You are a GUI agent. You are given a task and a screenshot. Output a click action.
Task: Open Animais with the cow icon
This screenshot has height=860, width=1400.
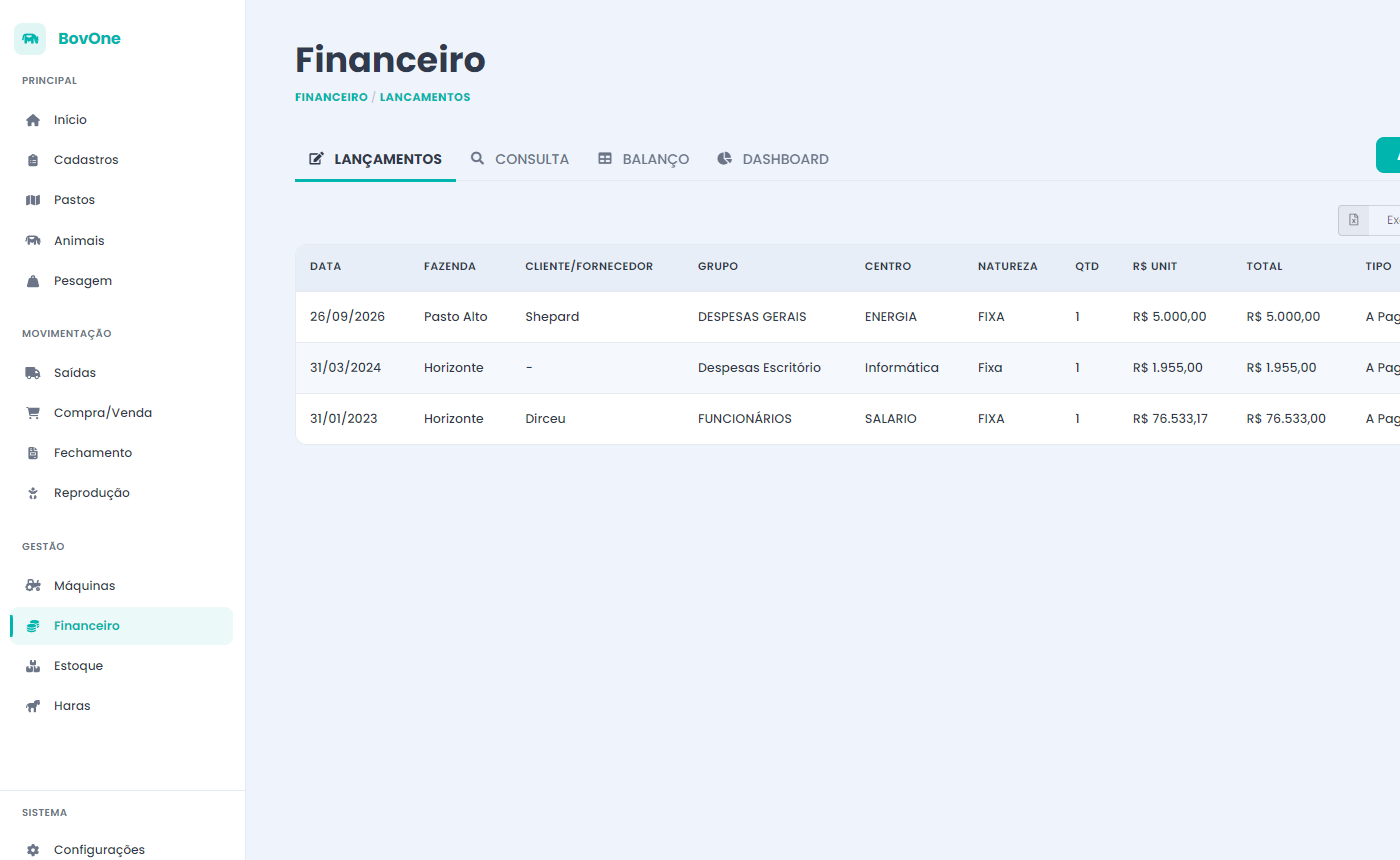point(33,241)
